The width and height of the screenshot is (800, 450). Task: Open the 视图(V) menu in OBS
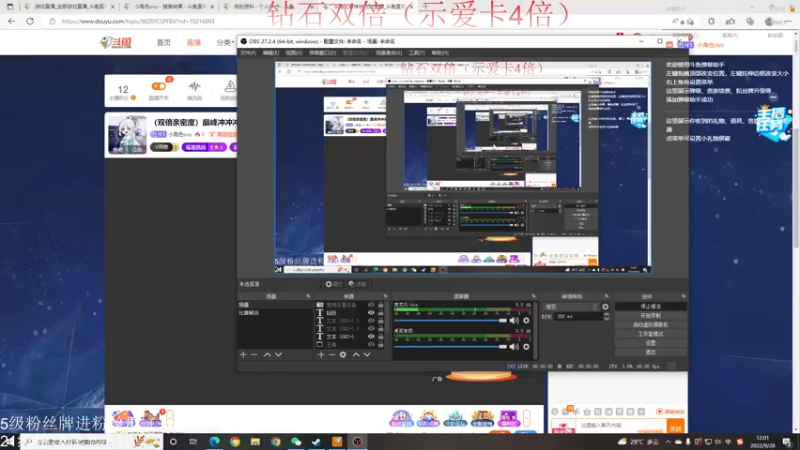294,53
